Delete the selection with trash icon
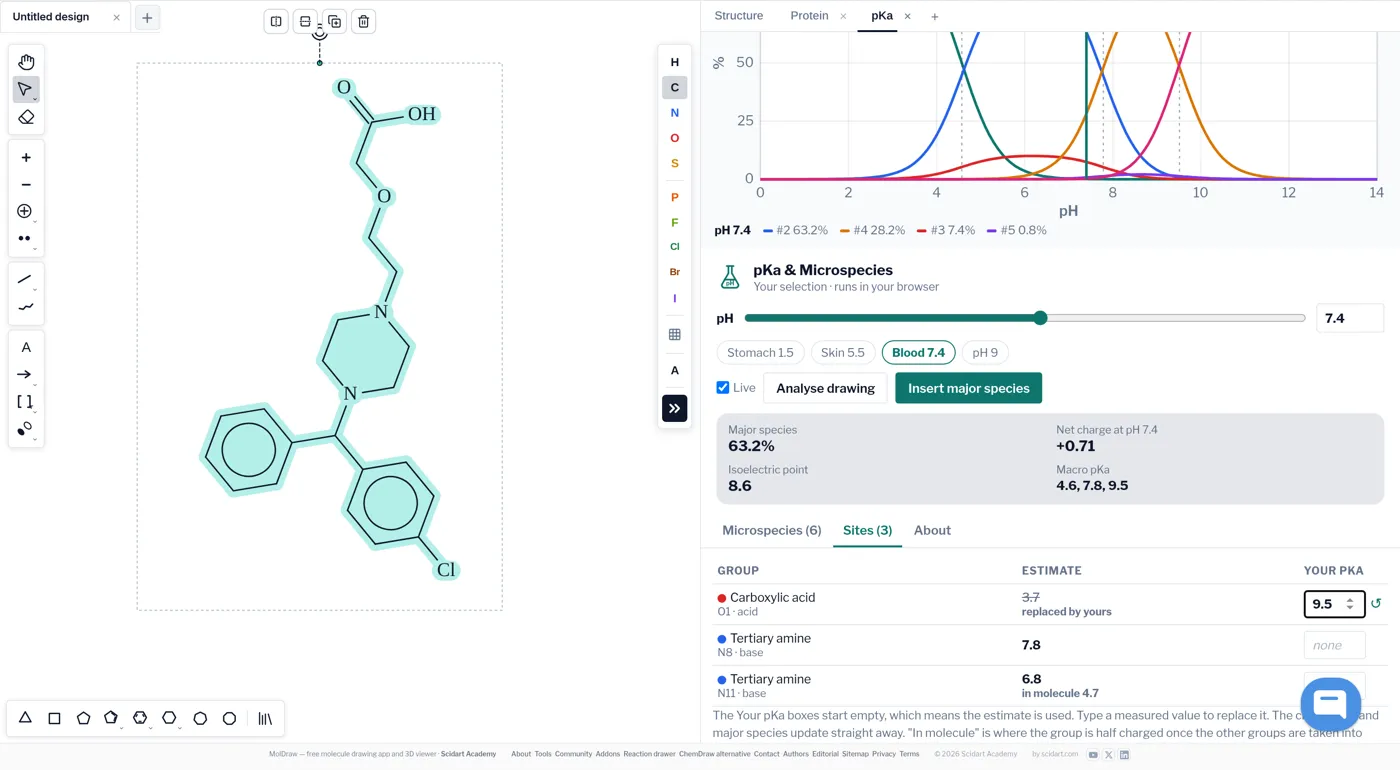This screenshot has width=1400, height=770. tap(363, 21)
